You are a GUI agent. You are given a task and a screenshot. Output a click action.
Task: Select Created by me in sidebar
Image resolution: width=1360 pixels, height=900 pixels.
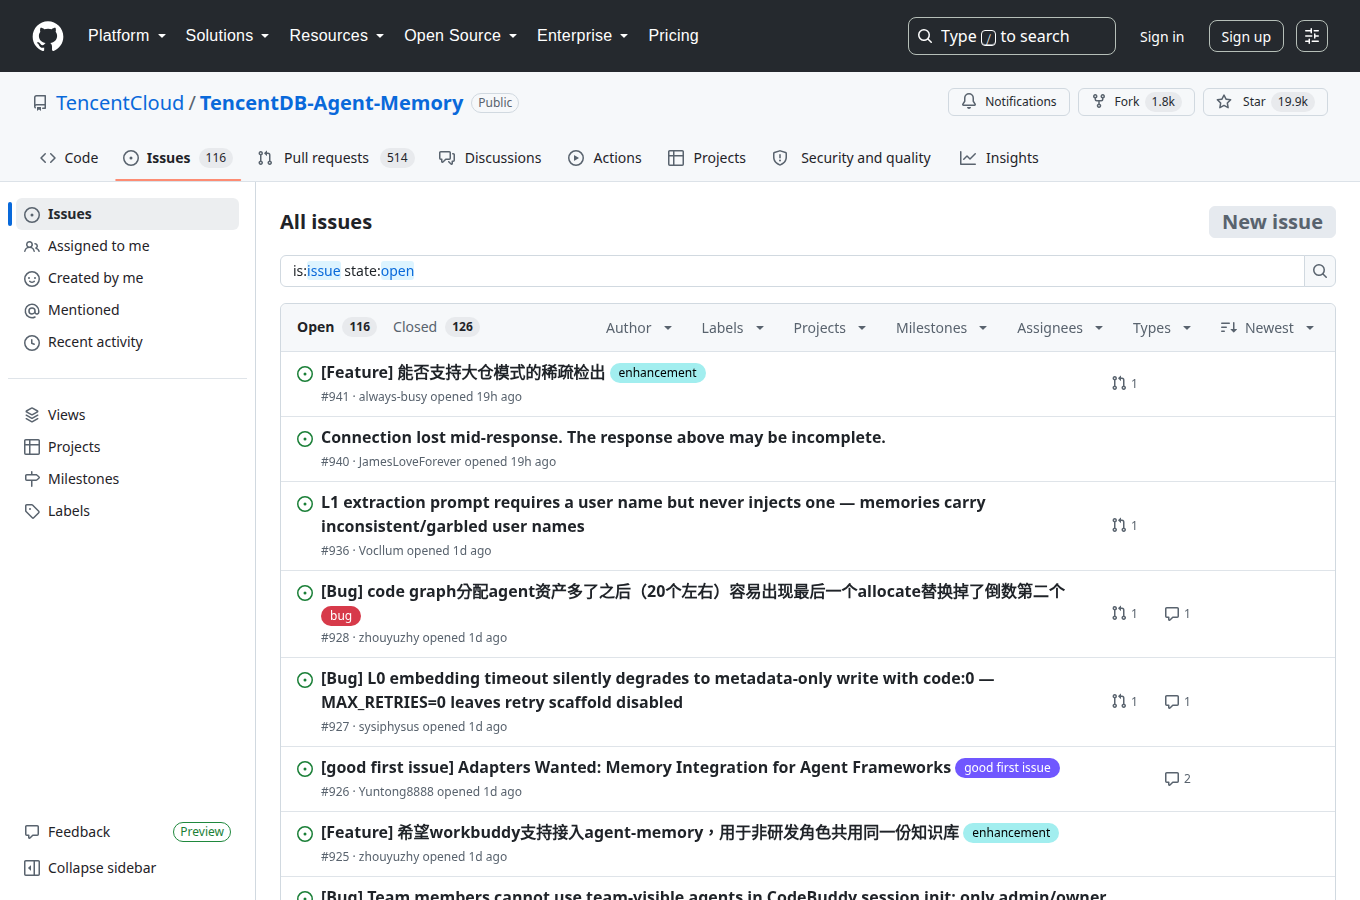127,278
